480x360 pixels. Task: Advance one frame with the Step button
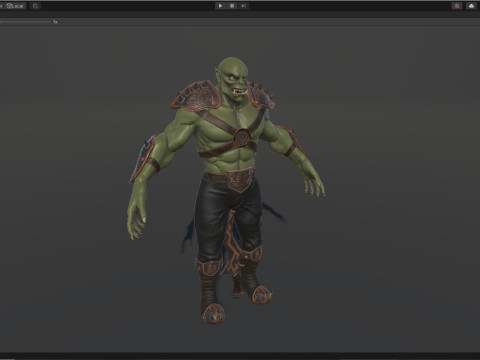coord(244,6)
